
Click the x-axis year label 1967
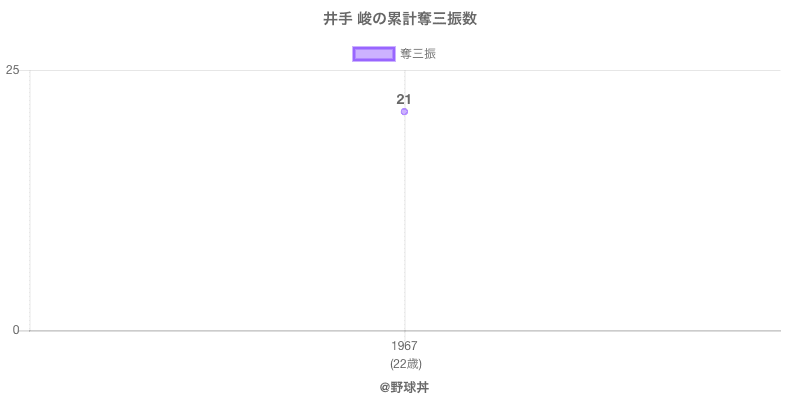coord(404,346)
